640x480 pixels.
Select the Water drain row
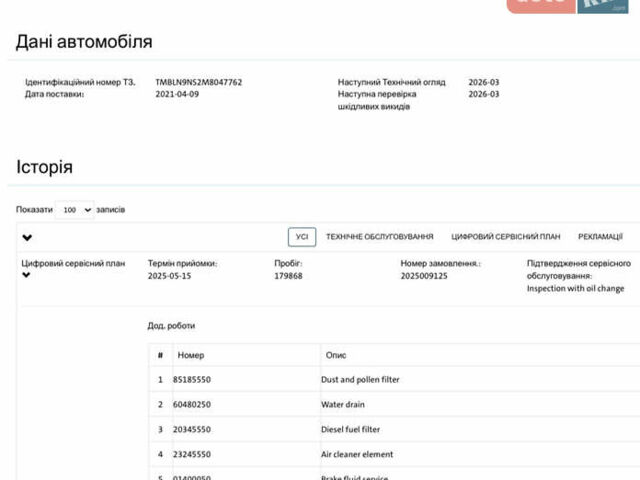[342, 405]
